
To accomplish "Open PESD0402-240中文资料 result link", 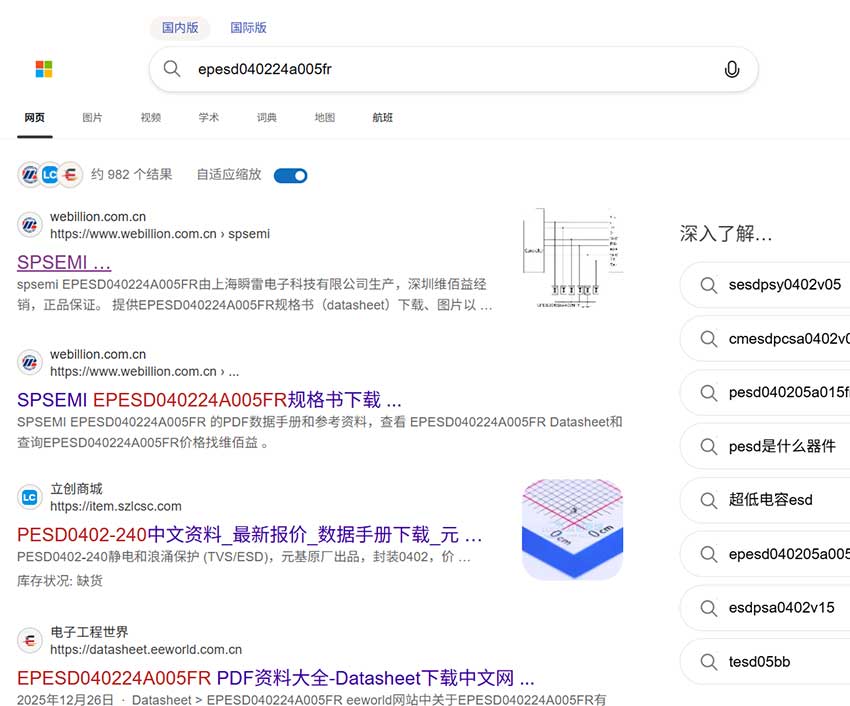I will click(249, 535).
